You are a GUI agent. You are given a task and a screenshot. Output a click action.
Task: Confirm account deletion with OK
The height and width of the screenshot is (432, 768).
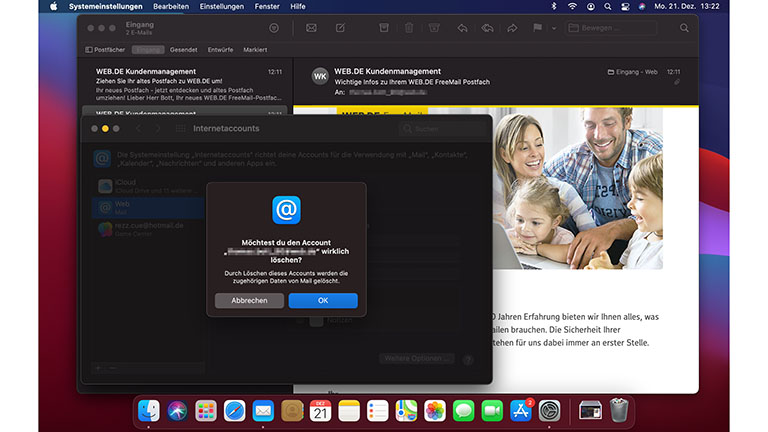coord(322,301)
